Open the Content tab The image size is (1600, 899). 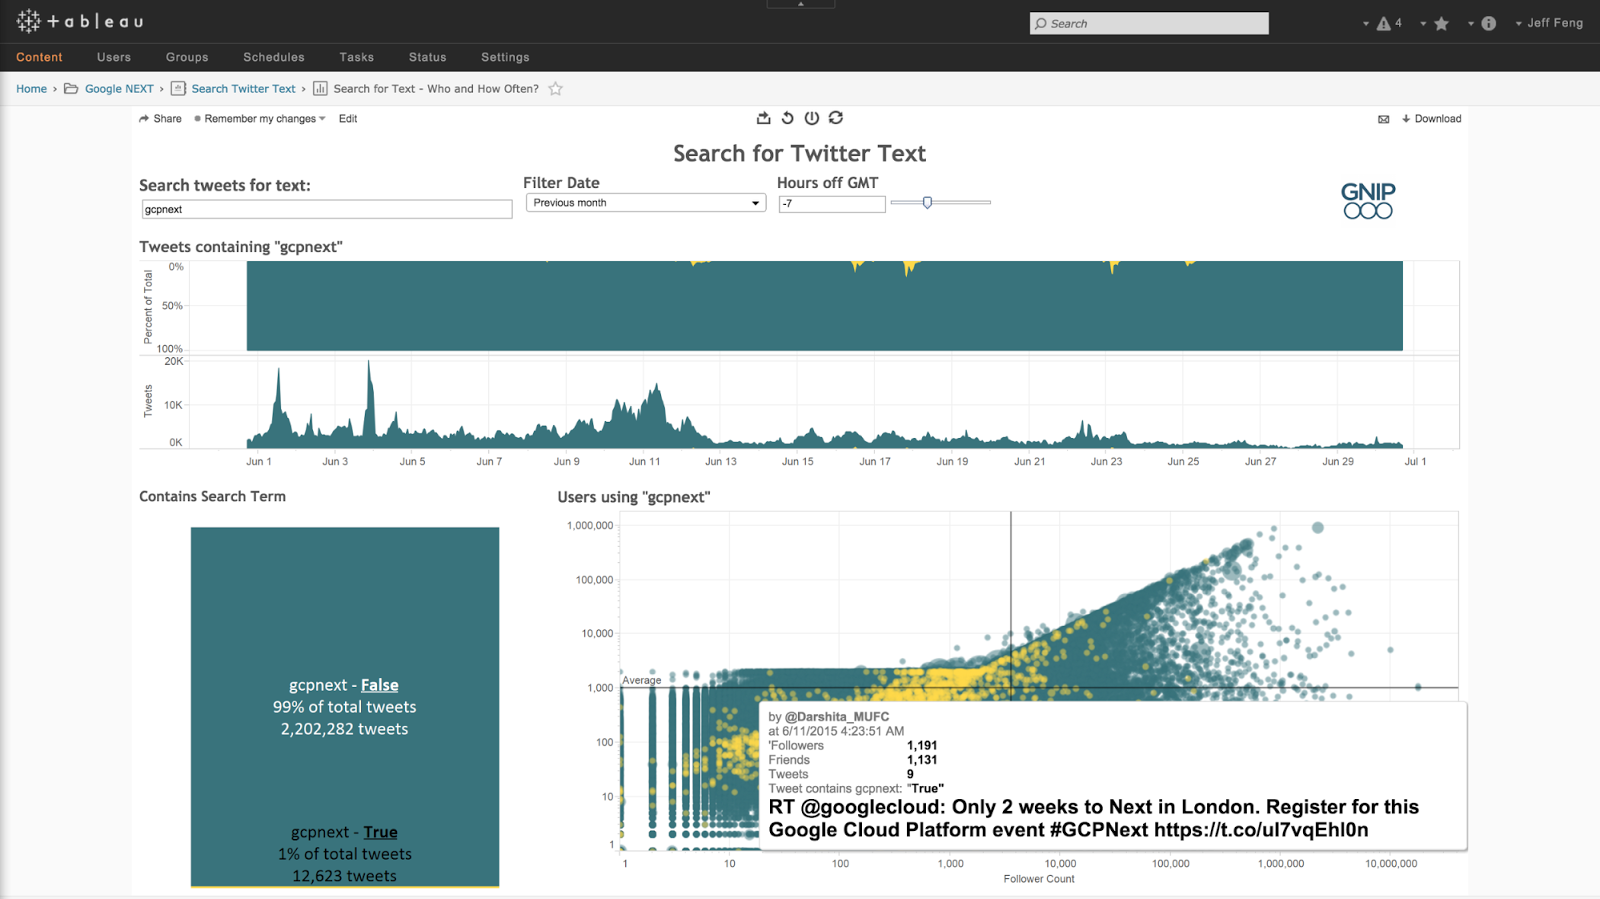(x=39, y=58)
